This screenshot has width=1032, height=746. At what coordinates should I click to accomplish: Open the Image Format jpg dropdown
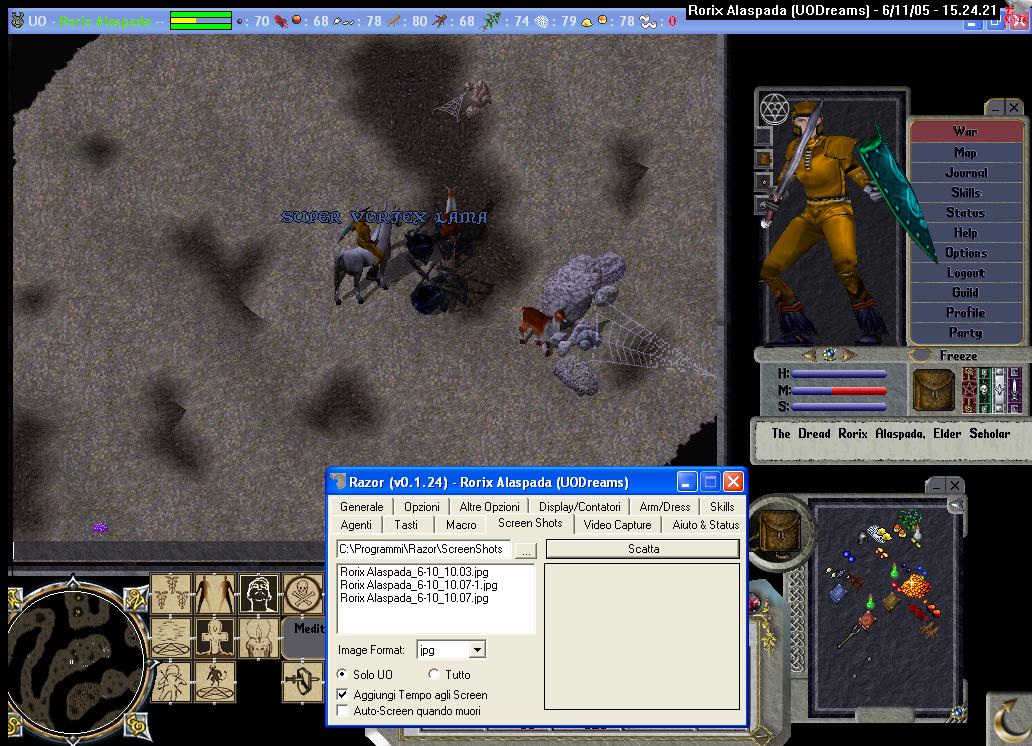(477, 650)
